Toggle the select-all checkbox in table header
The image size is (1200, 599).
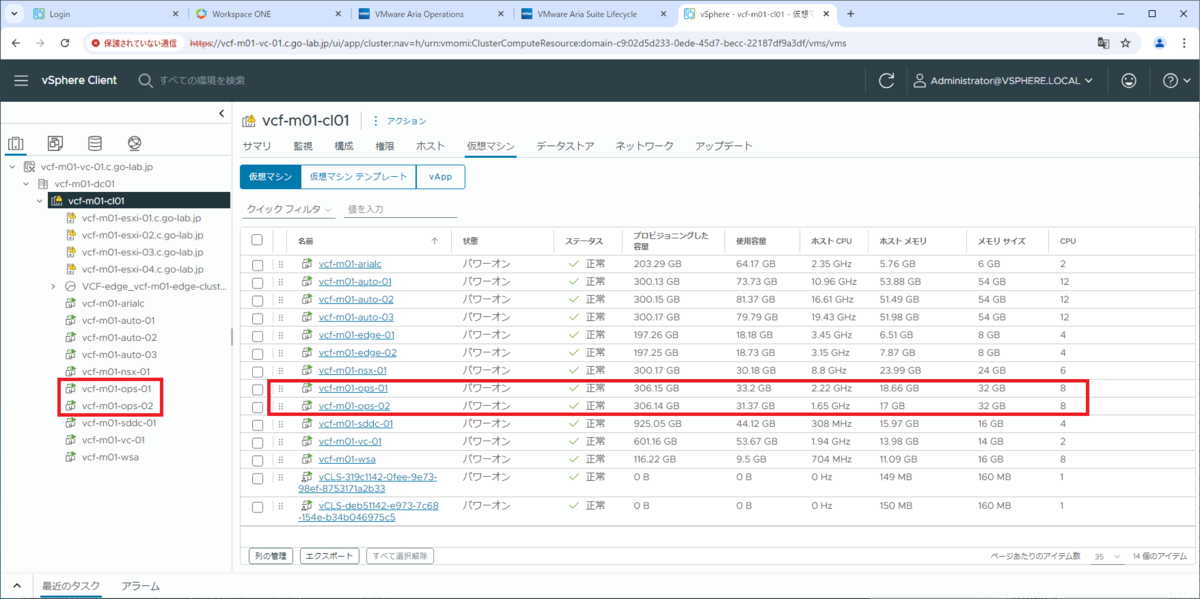tap(257, 240)
